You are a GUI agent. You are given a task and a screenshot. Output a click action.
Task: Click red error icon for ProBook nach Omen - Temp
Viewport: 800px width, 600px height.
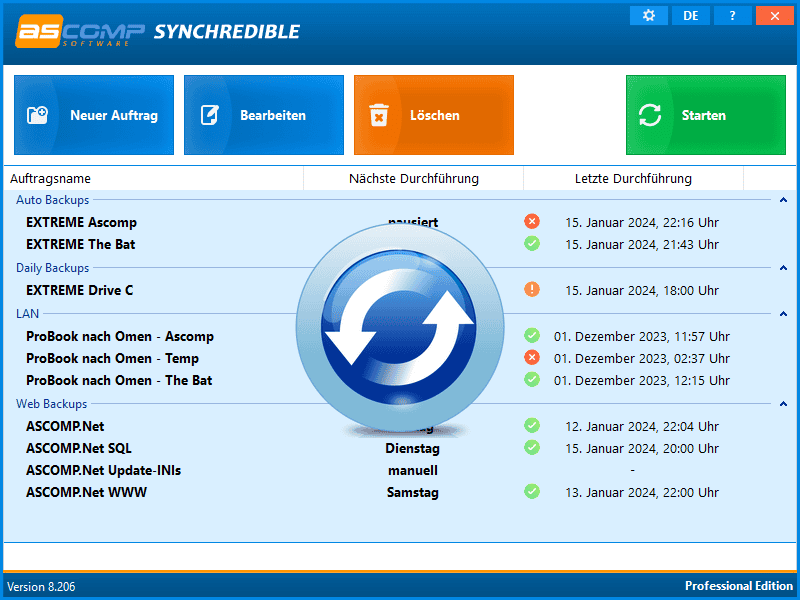(x=532, y=357)
